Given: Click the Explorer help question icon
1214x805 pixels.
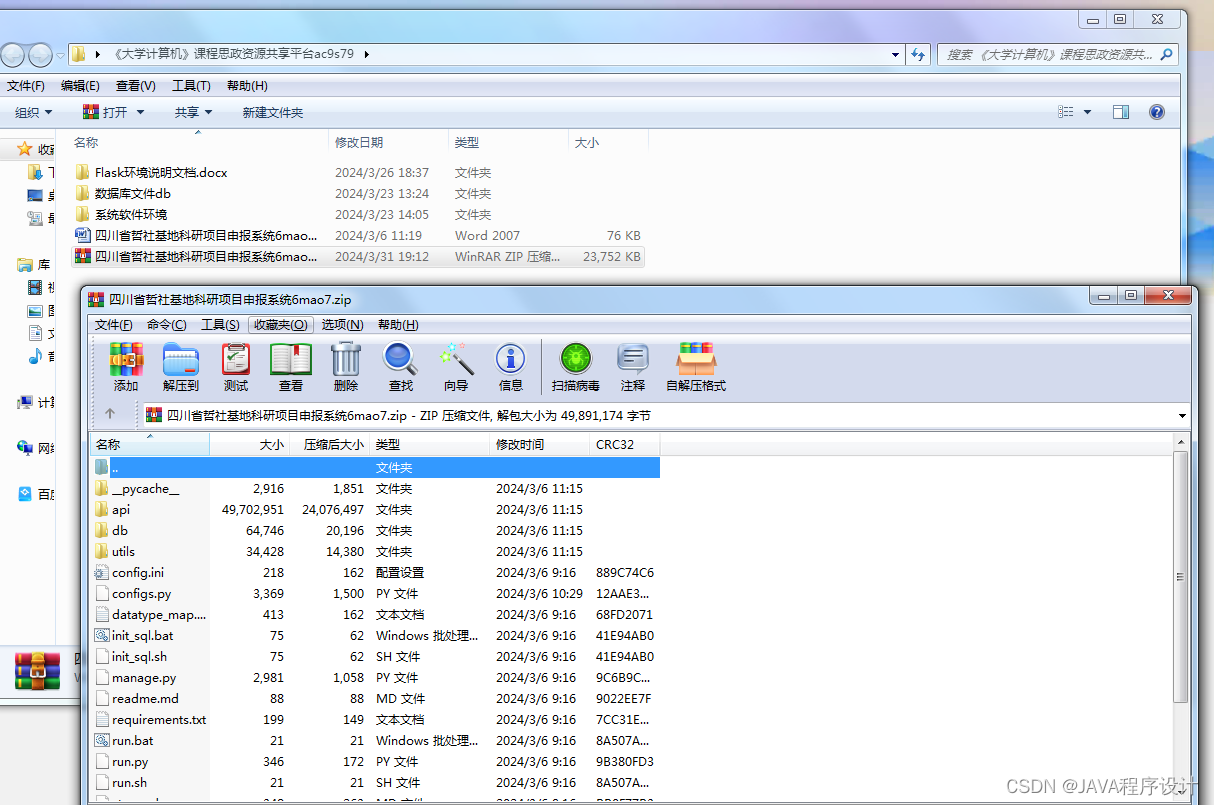Looking at the screenshot, I should [x=1157, y=112].
